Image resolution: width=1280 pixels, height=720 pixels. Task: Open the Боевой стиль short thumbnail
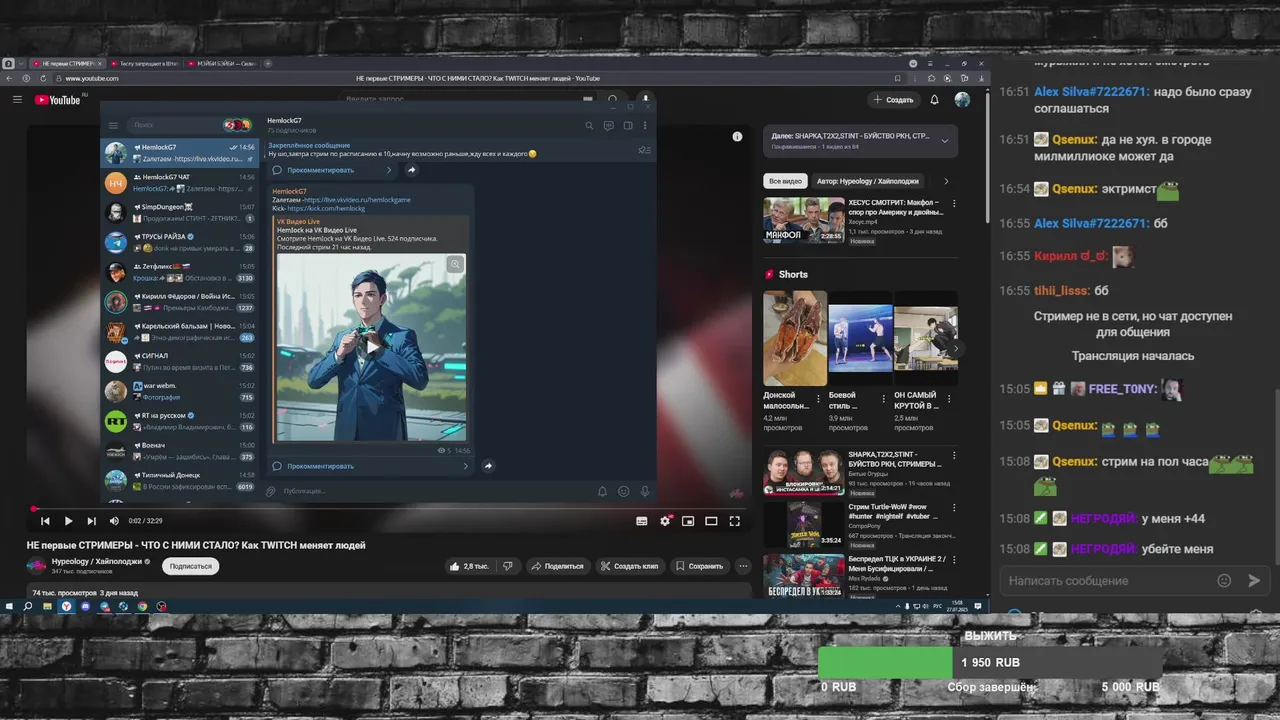(x=860, y=338)
